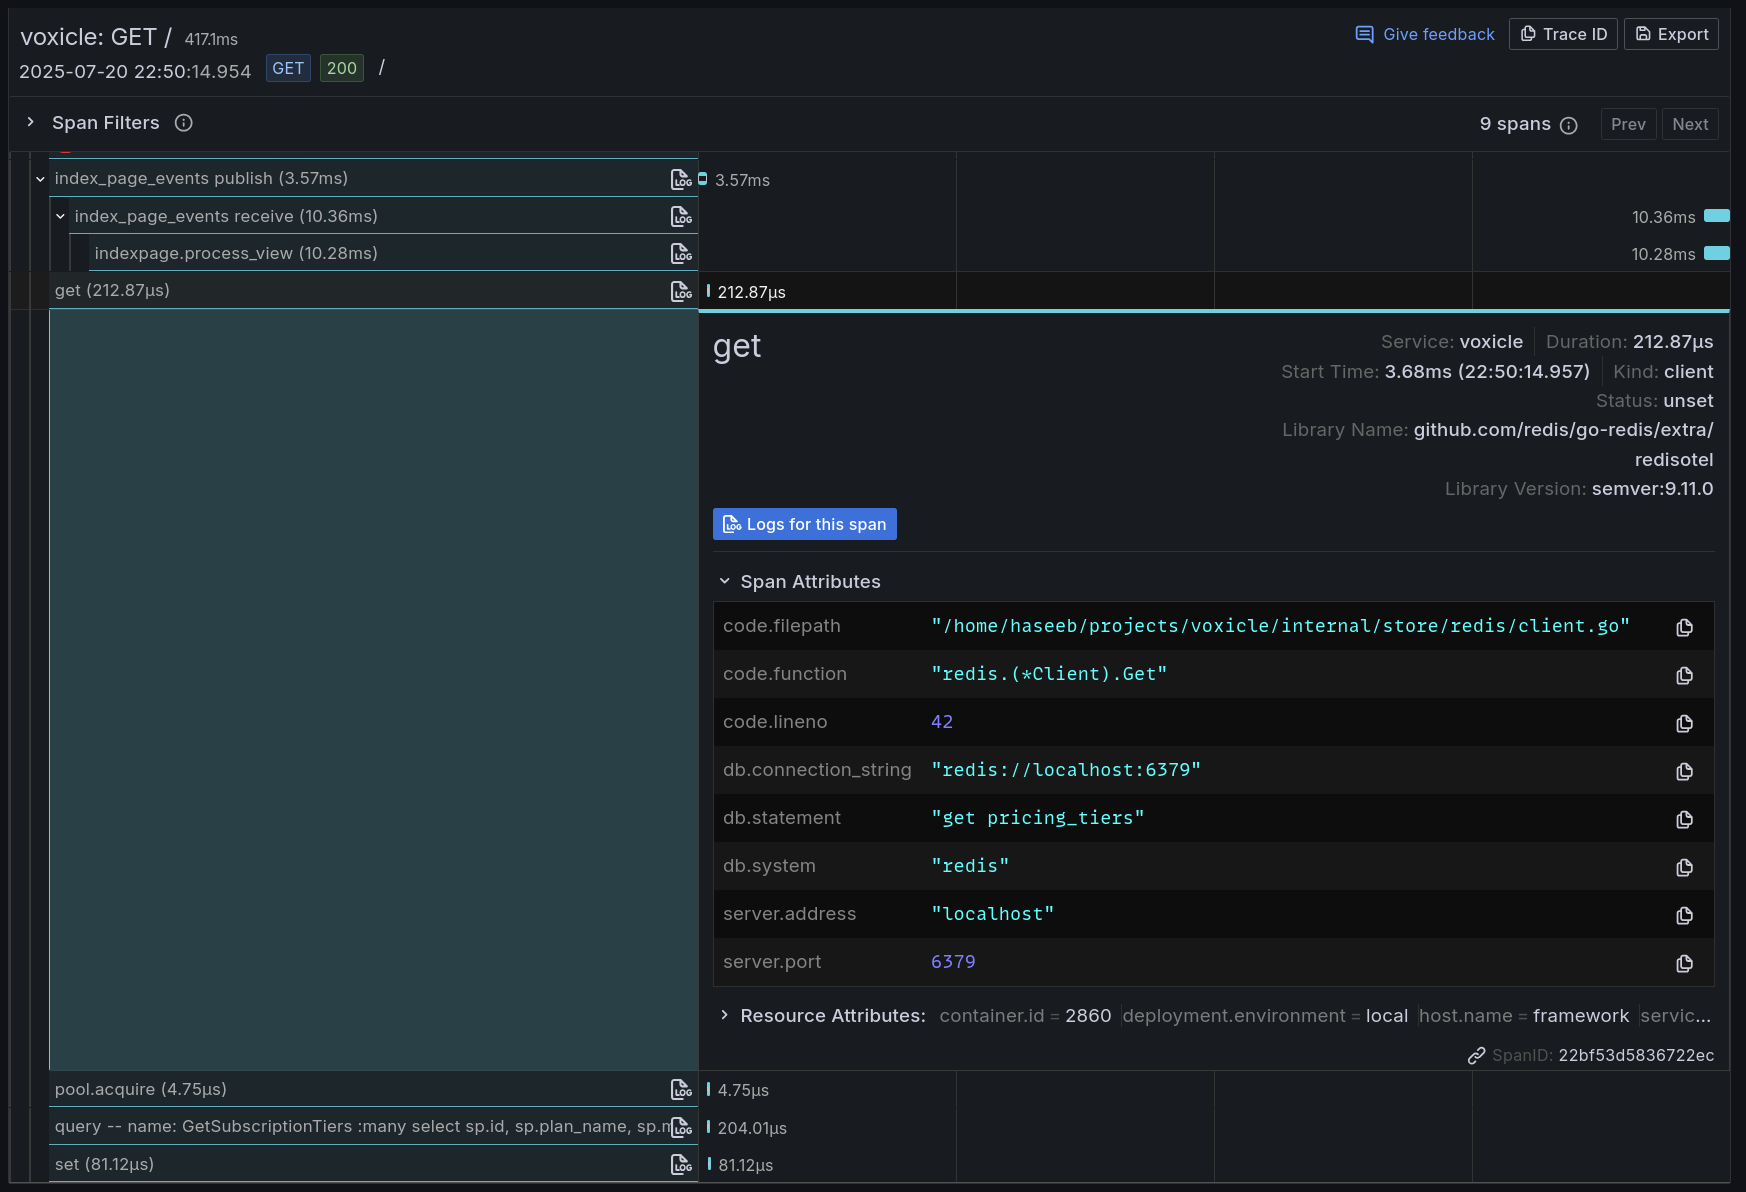The height and width of the screenshot is (1192, 1746).
Task: Click the Export button
Action: 1670,34
